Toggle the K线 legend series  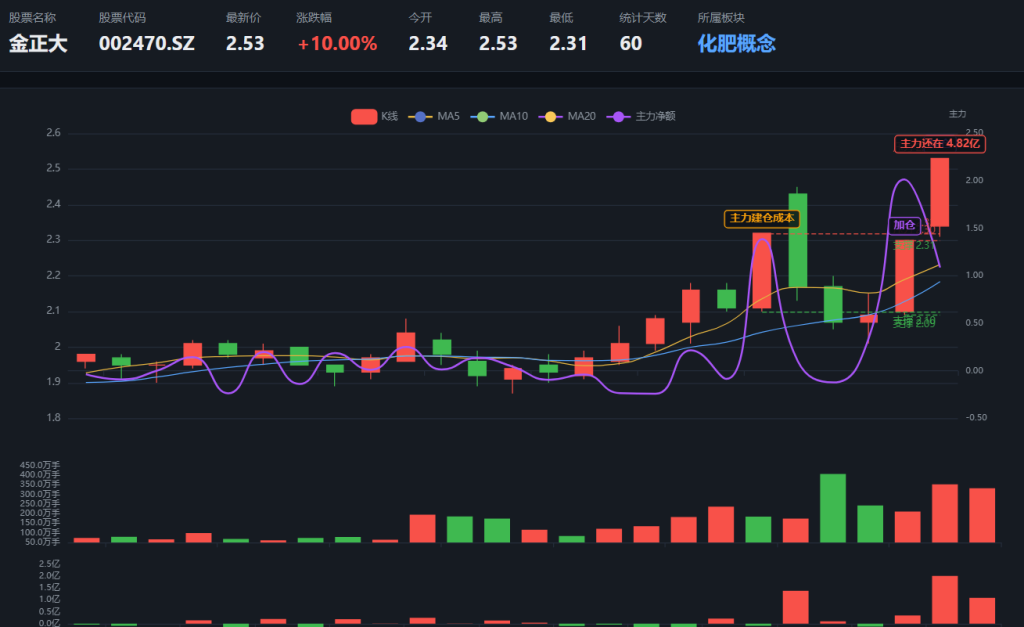[x=374, y=116]
